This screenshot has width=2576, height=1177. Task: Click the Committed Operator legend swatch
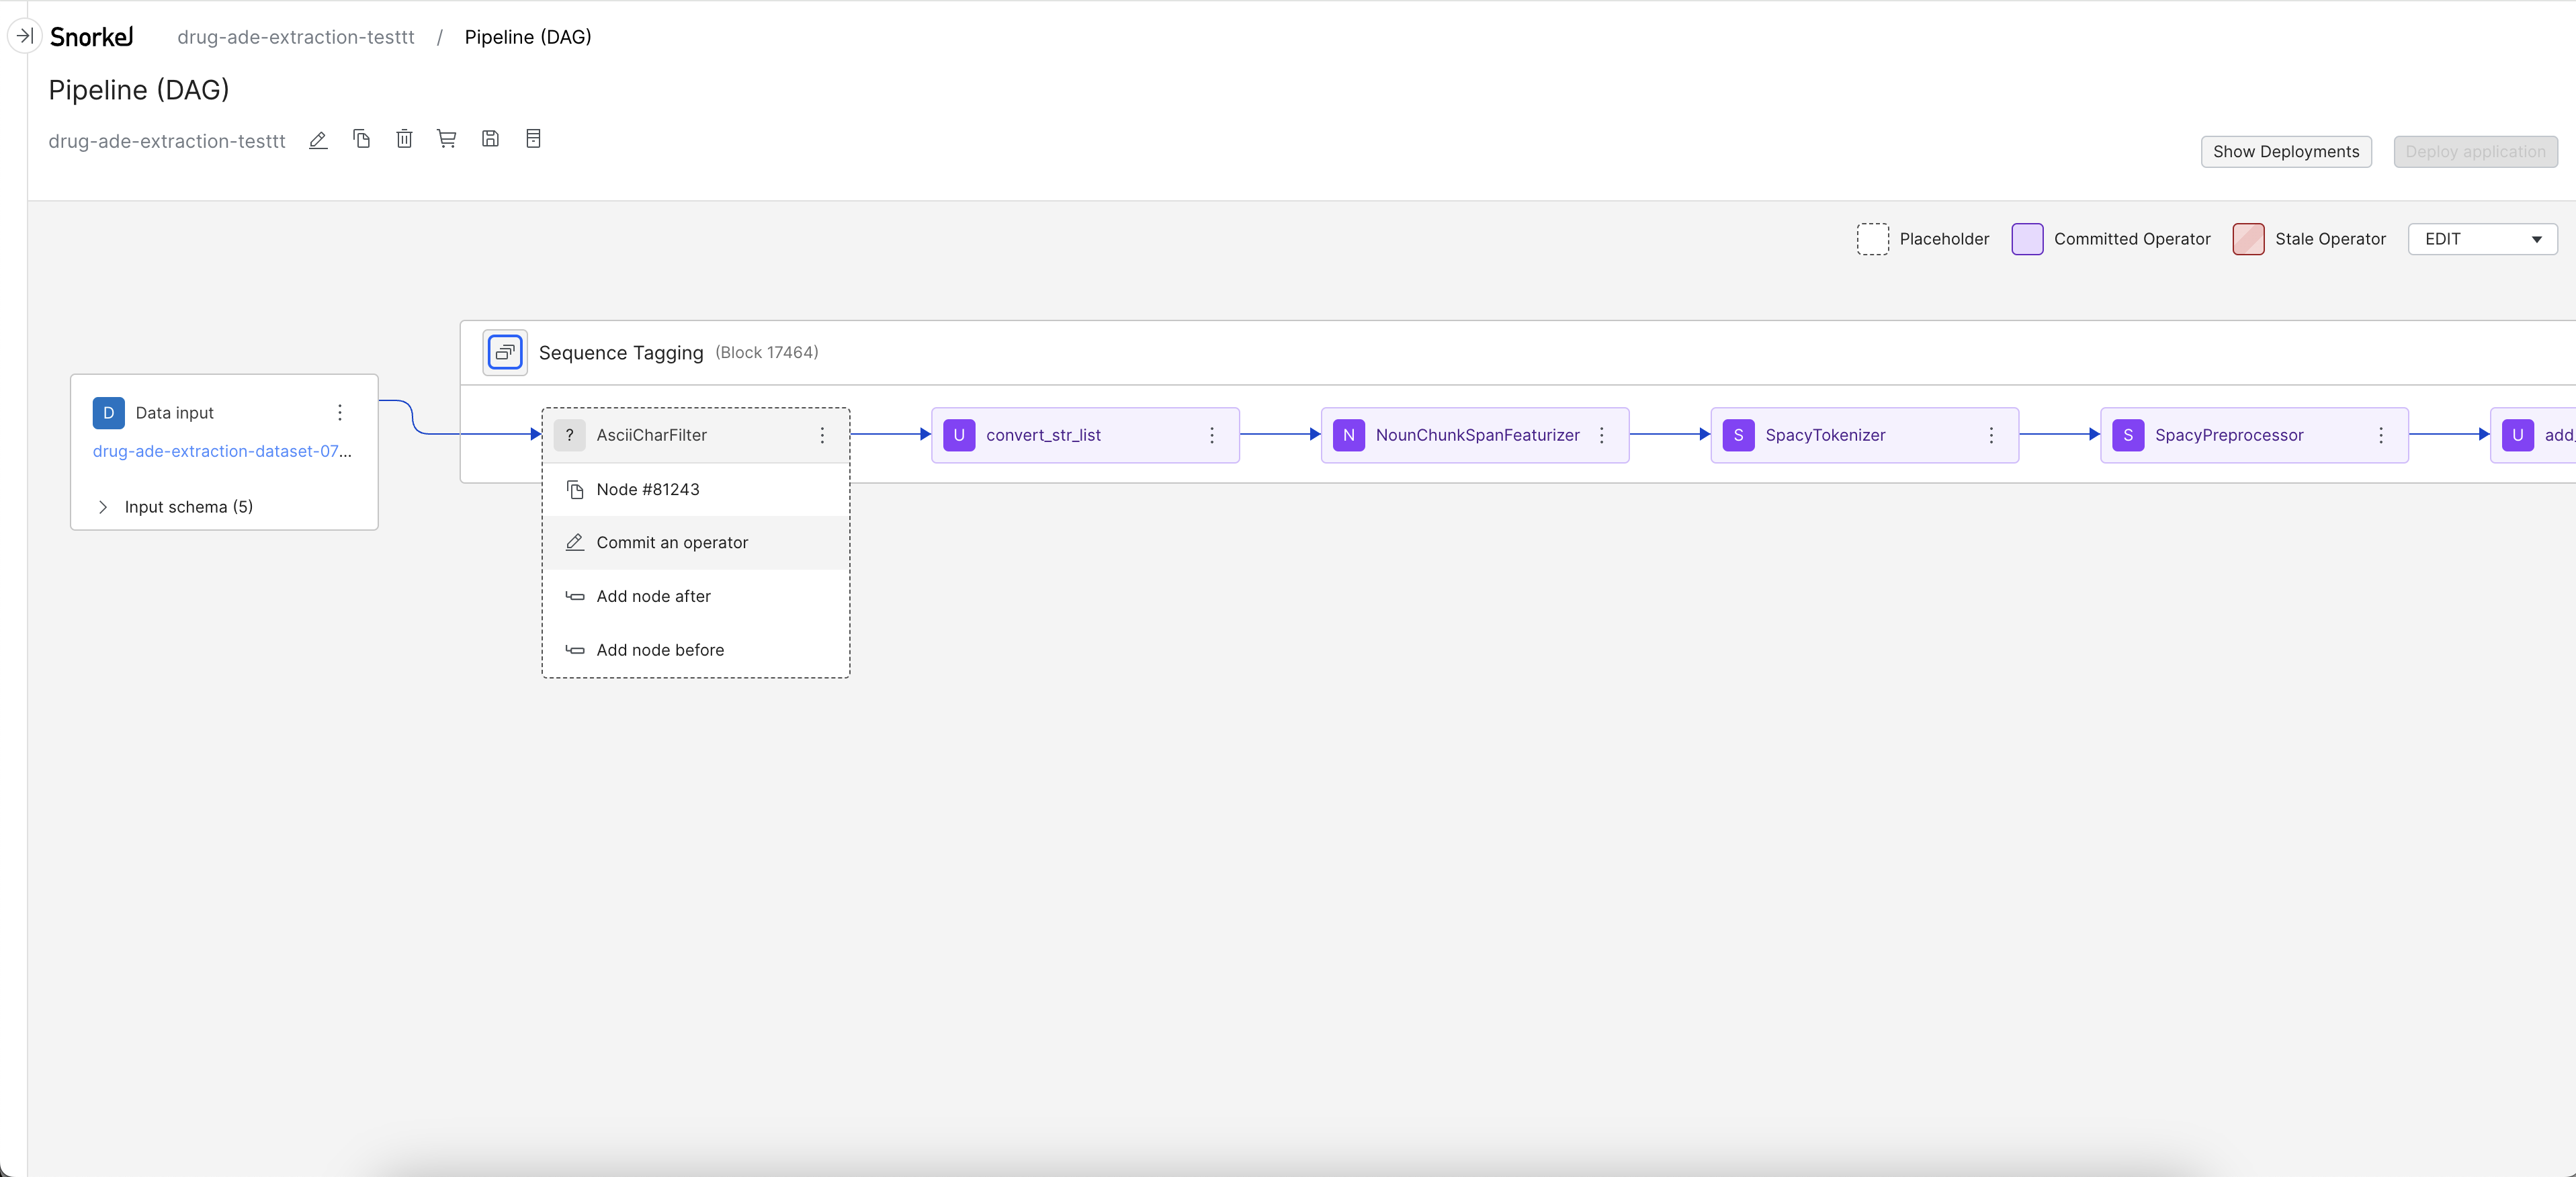[2027, 239]
